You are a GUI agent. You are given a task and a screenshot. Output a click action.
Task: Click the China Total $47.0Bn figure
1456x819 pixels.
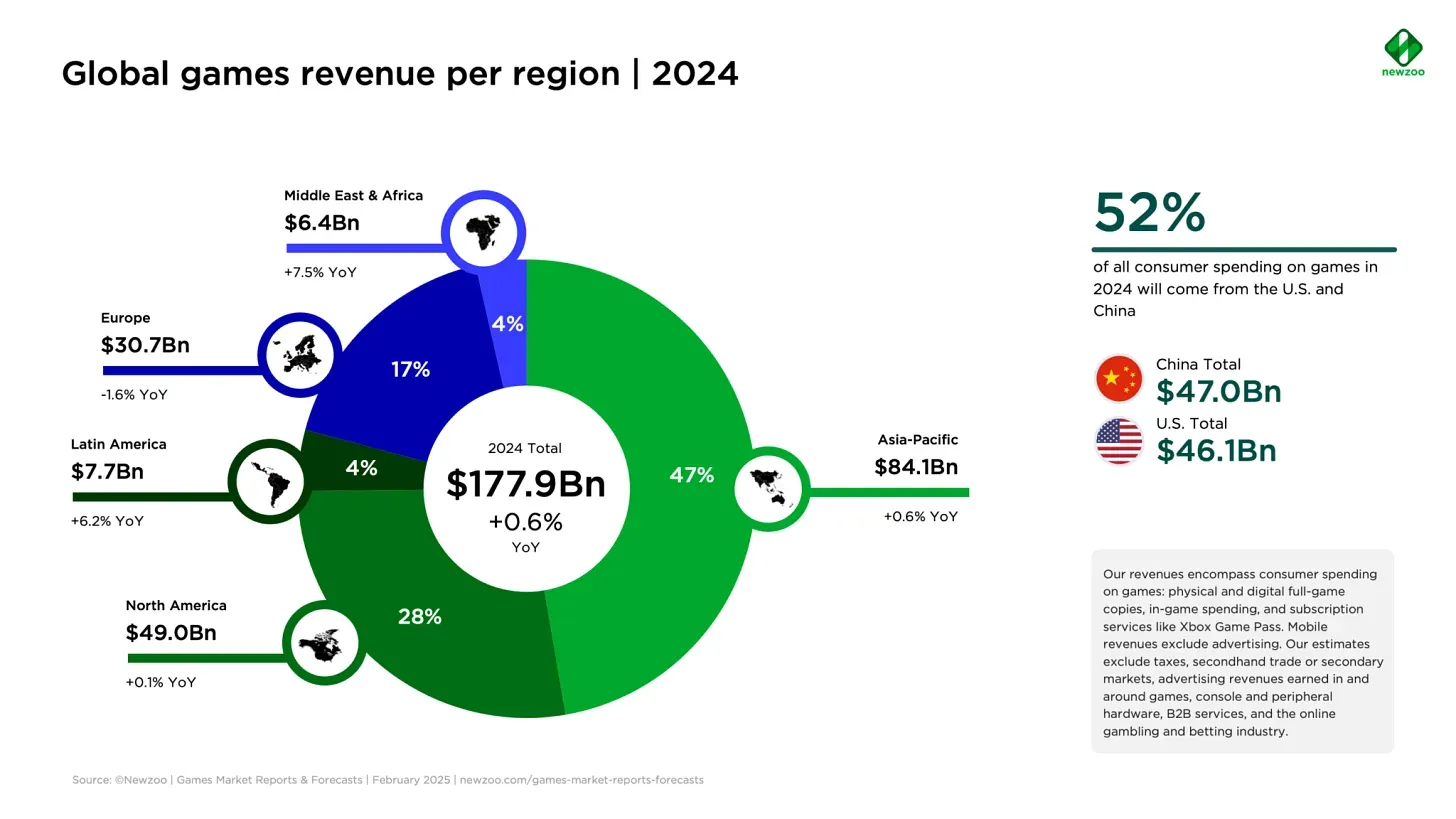1219,391
